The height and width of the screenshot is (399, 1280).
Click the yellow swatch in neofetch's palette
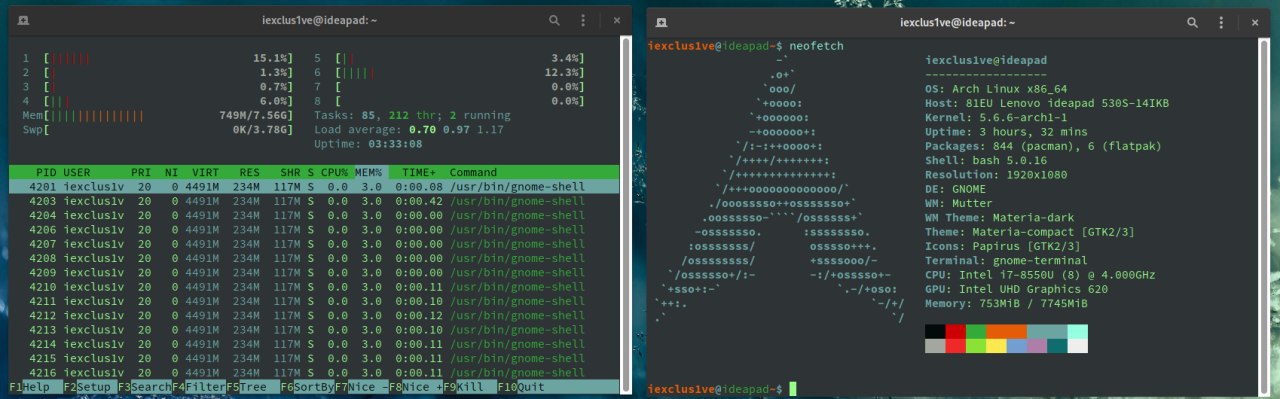[996, 346]
